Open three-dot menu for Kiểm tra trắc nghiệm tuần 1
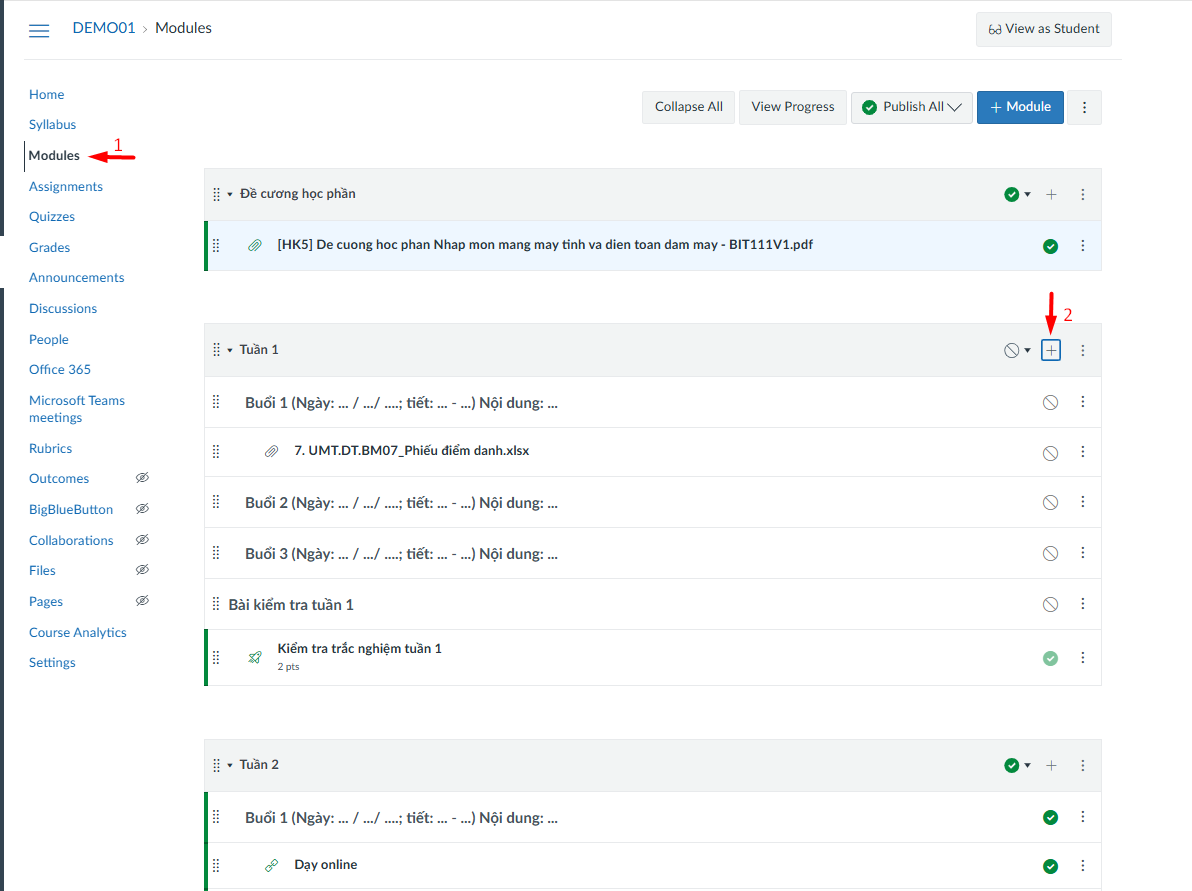Viewport: 1192px width, 891px height. 1083,658
